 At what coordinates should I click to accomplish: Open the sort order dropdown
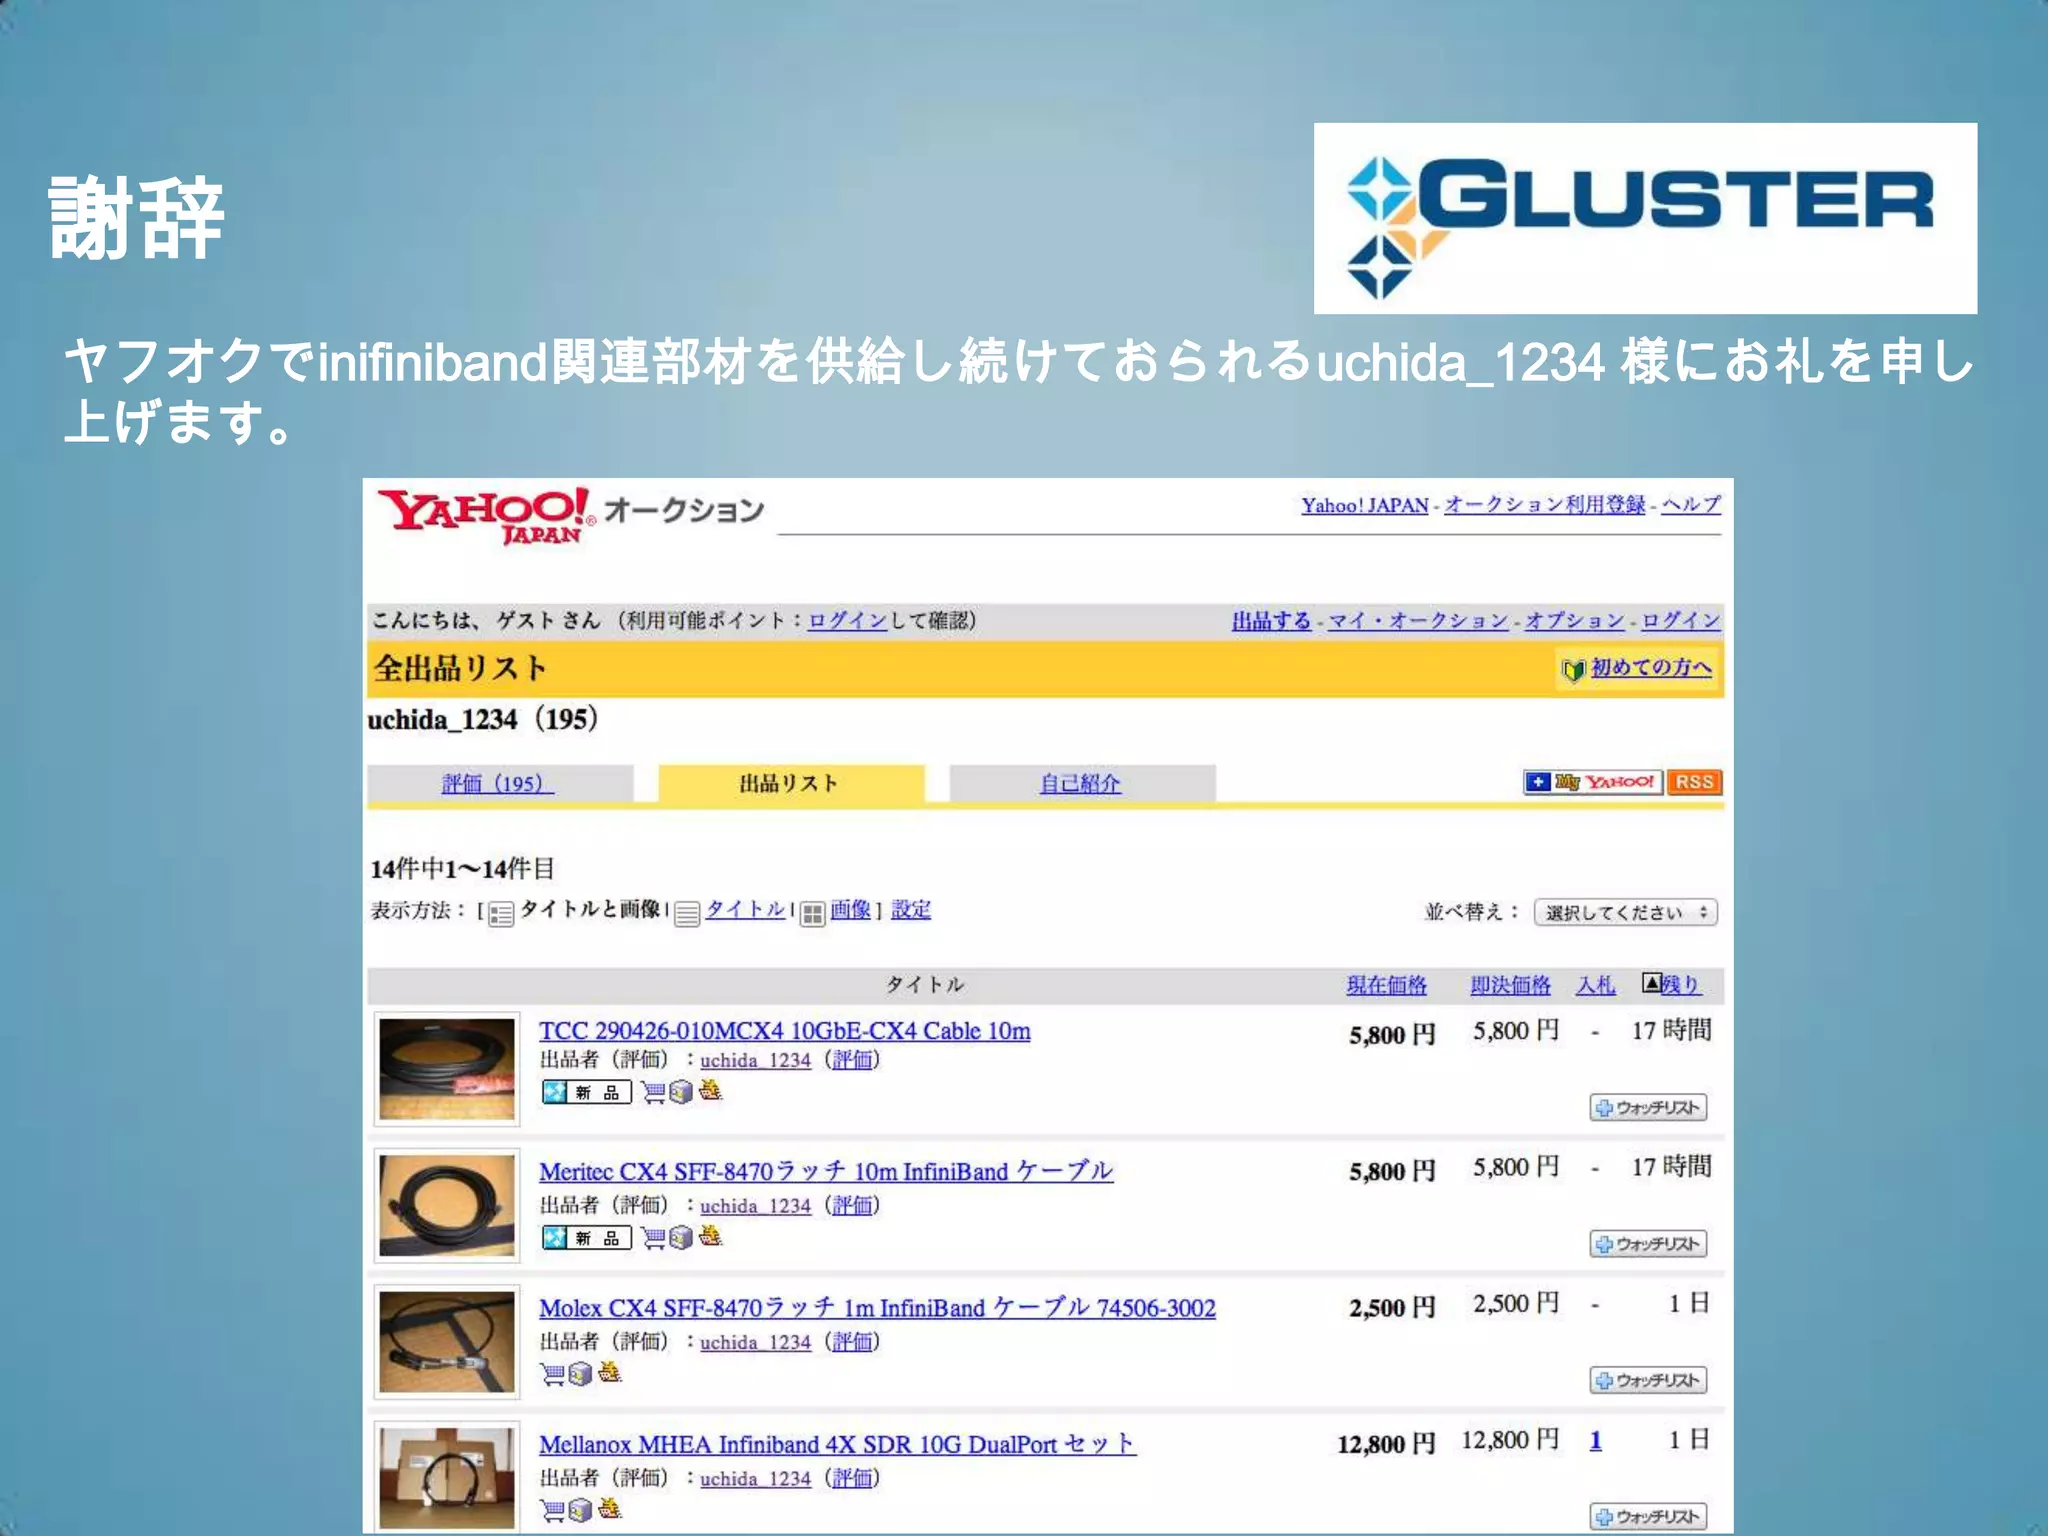tap(1625, 912)
